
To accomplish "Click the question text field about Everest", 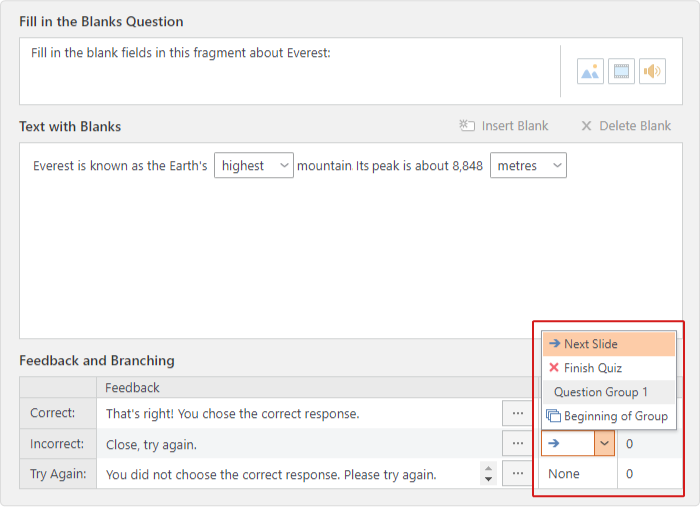I will pos(289,71).
